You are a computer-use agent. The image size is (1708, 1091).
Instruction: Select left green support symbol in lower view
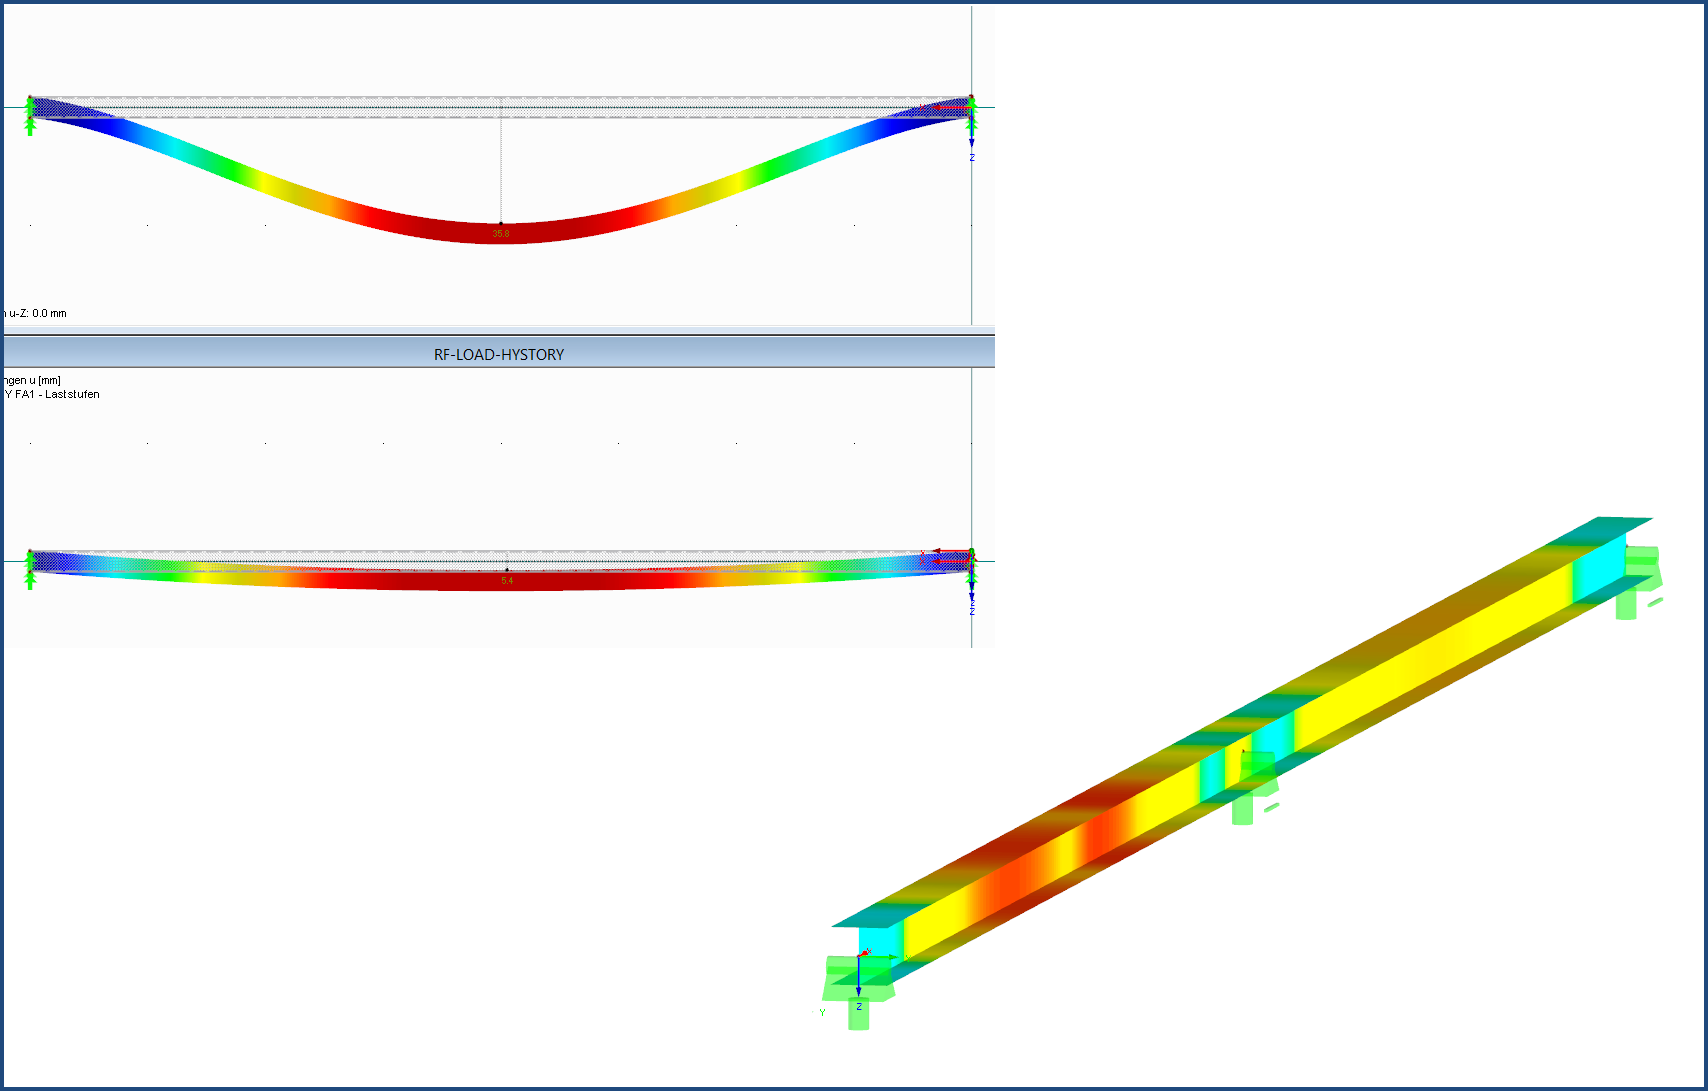pyautogui.click(x=30, y=570)
